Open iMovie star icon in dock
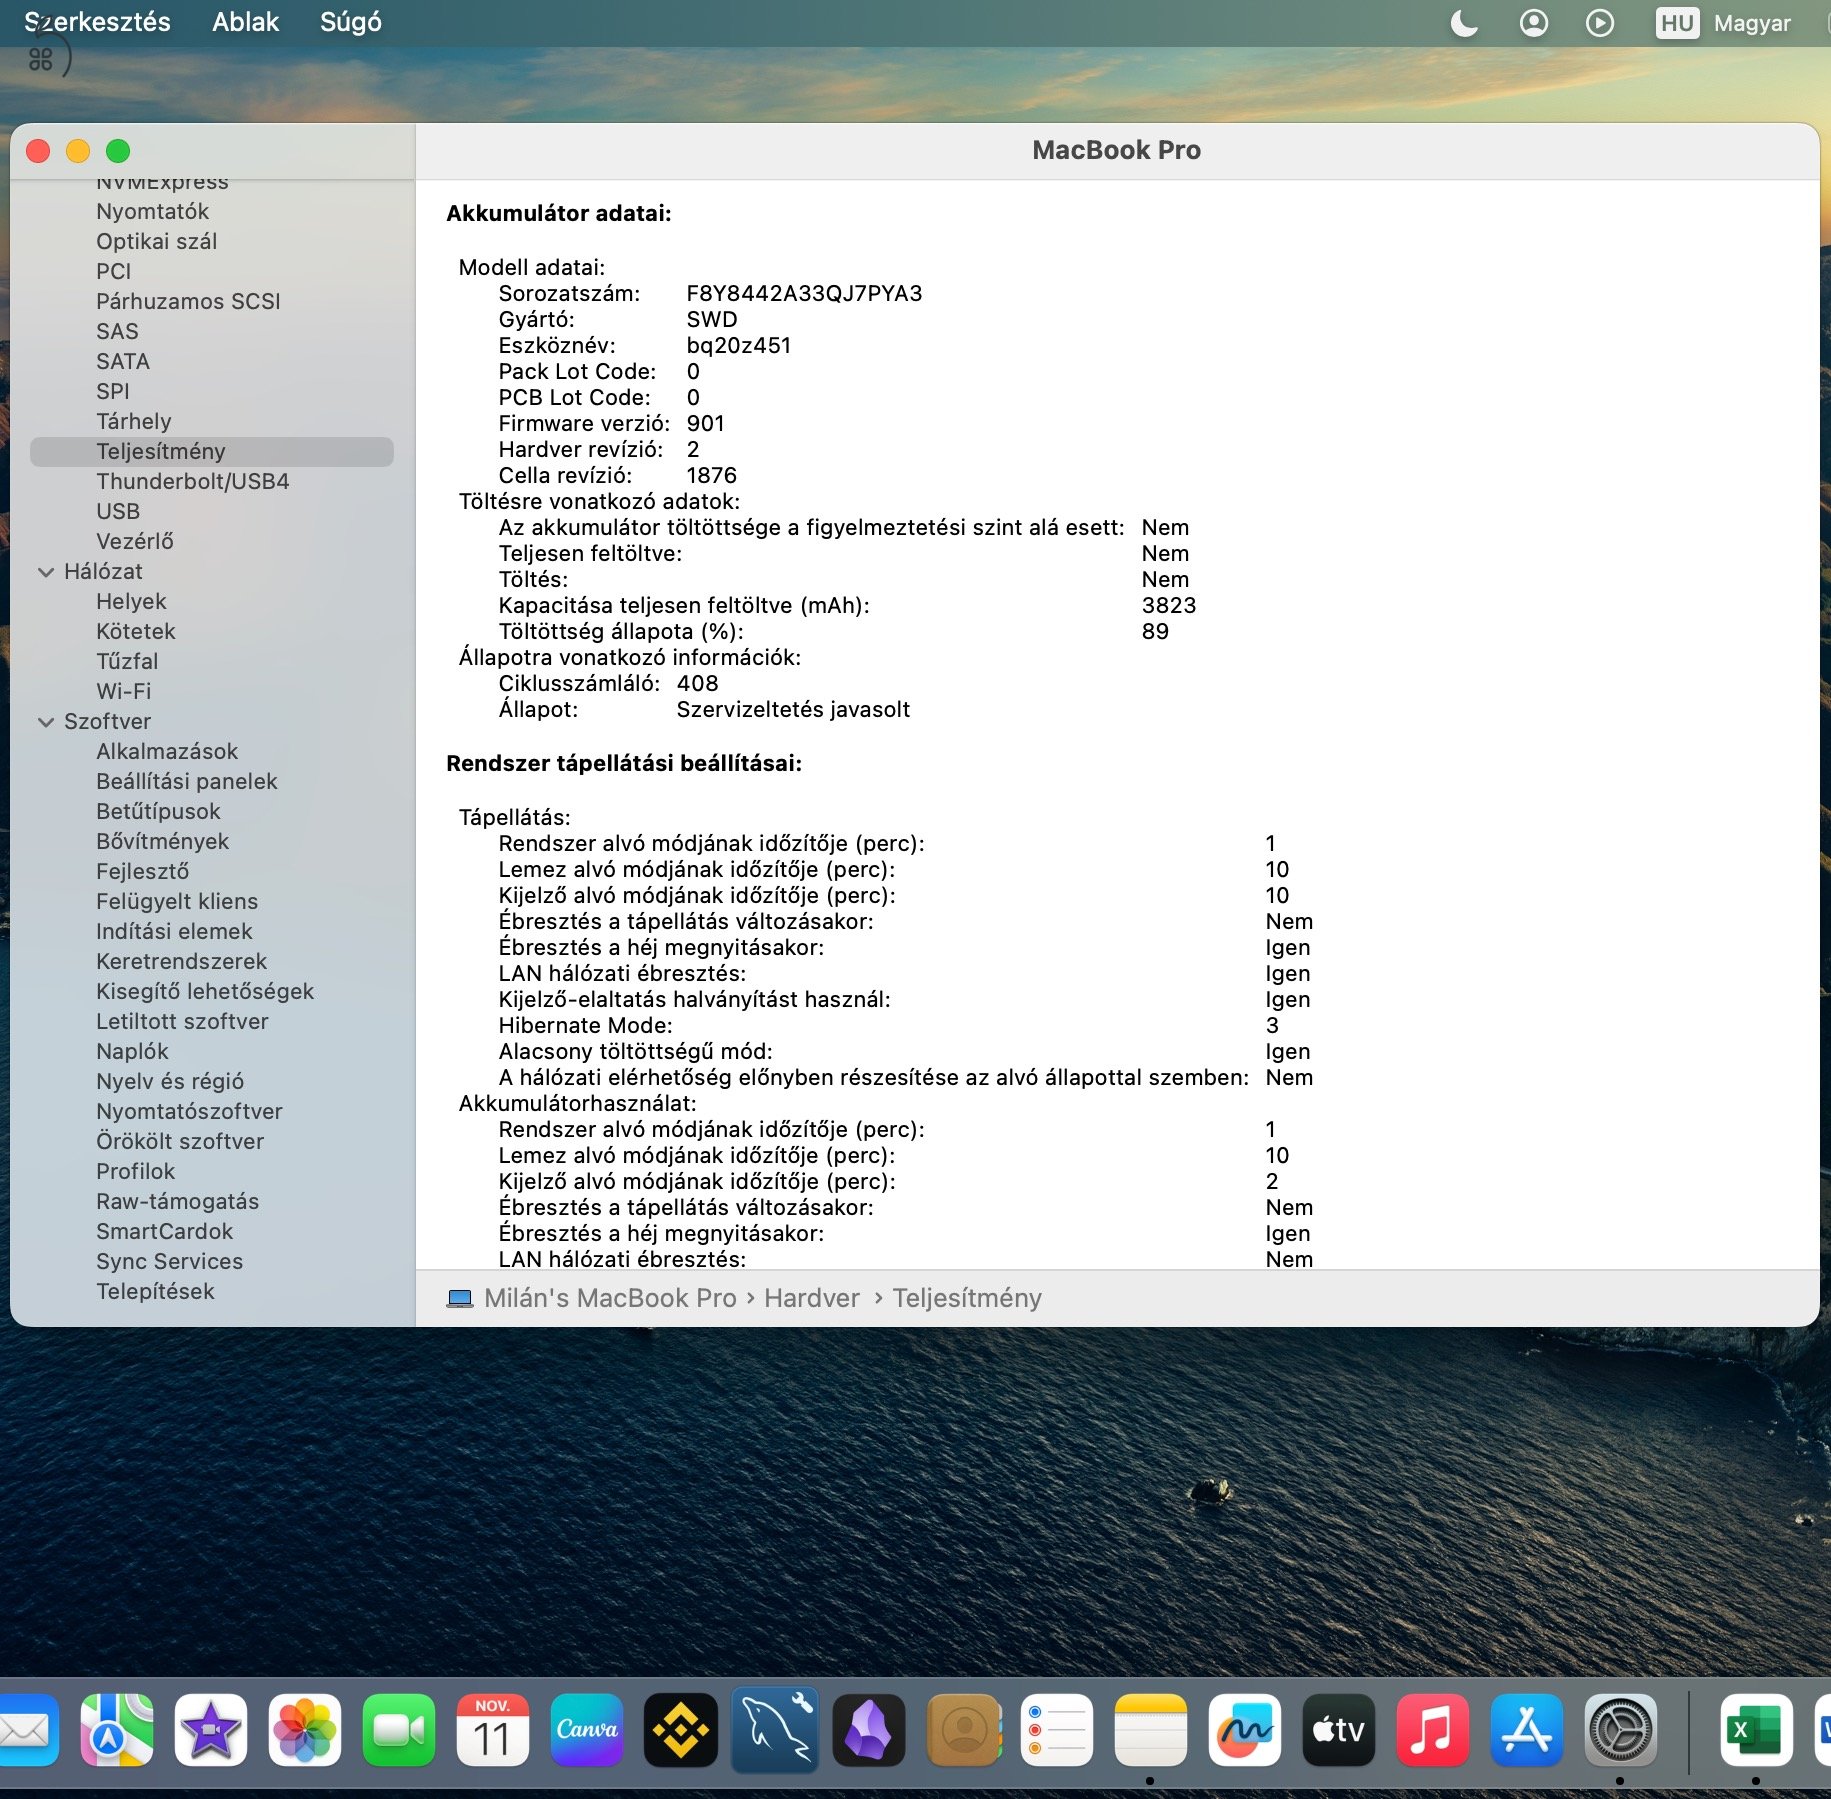The height and width of the screenshot is (1799, 1831). point(211,1730)
